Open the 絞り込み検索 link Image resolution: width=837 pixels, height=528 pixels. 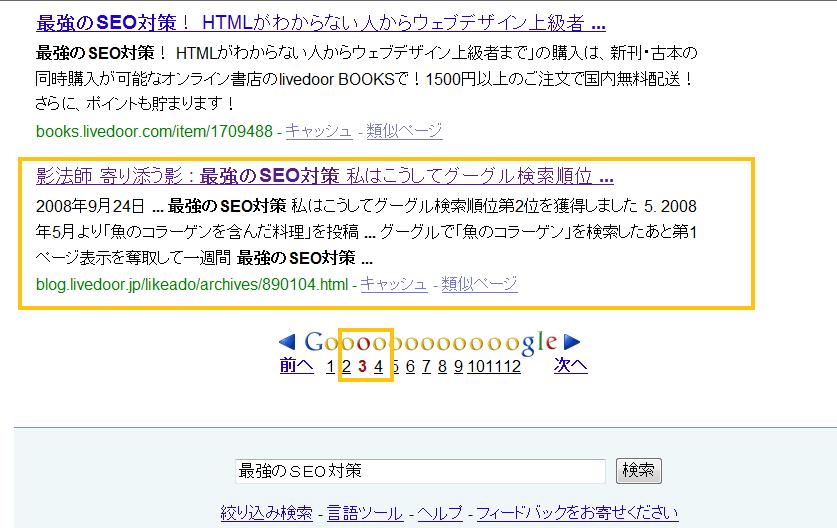tap(266, 513)
